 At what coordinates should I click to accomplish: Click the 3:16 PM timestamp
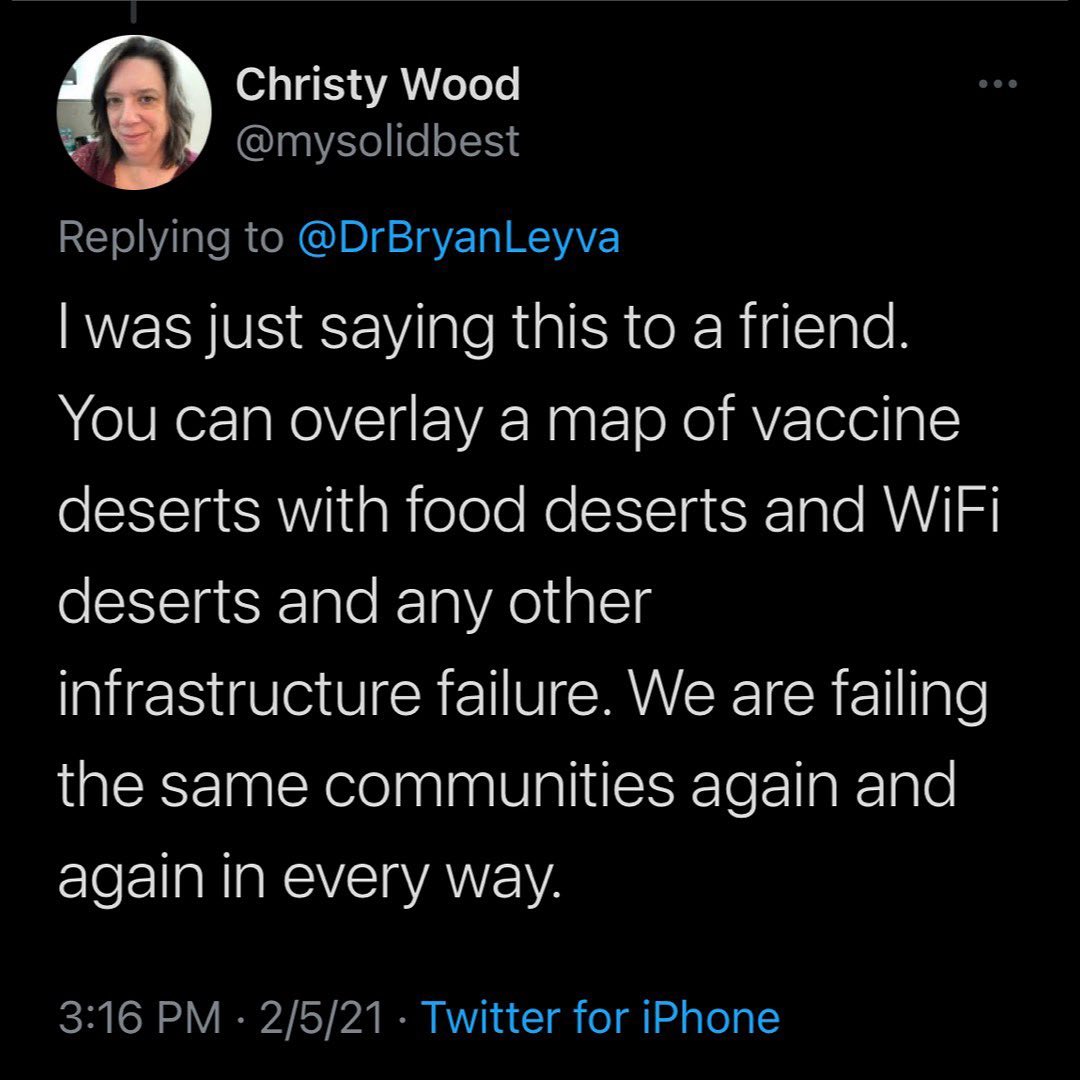tap(139, 1018)
